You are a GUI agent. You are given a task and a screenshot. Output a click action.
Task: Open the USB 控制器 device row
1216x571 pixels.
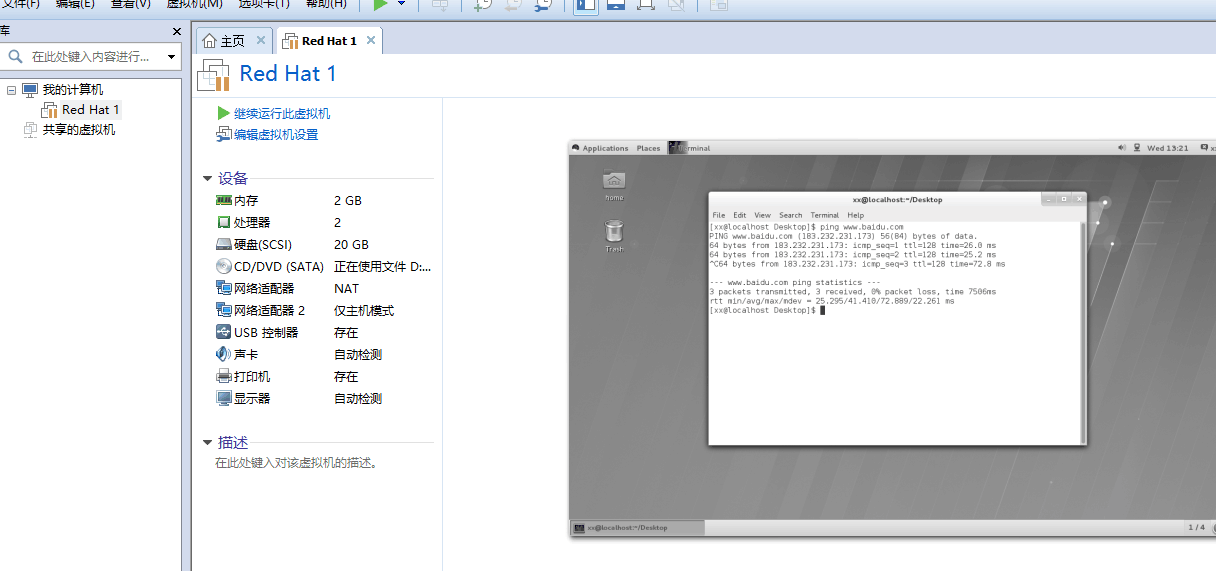pos(324,333)
